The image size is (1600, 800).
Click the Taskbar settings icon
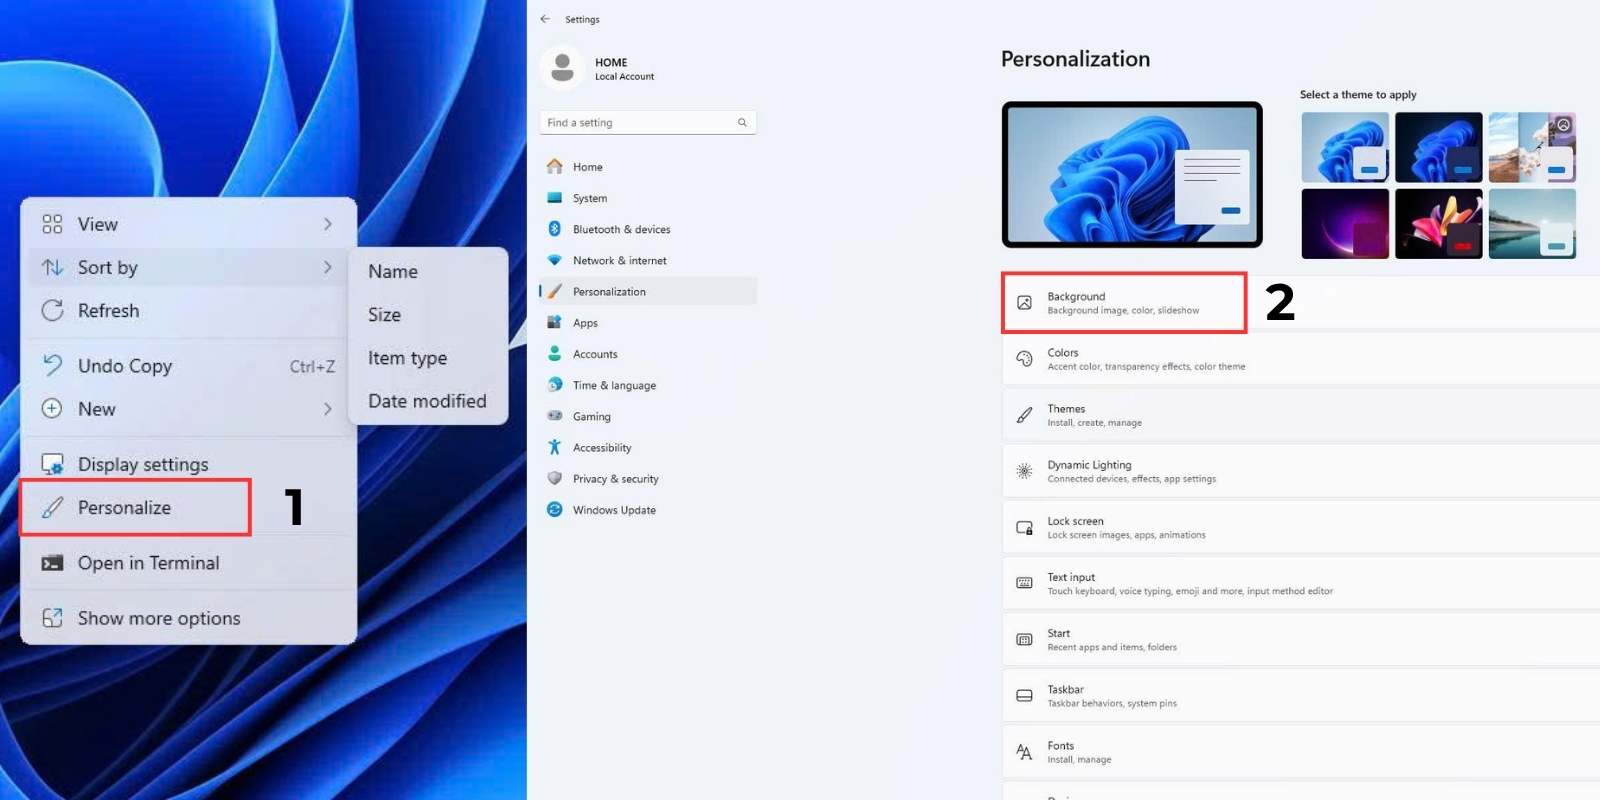(1024, 695)
